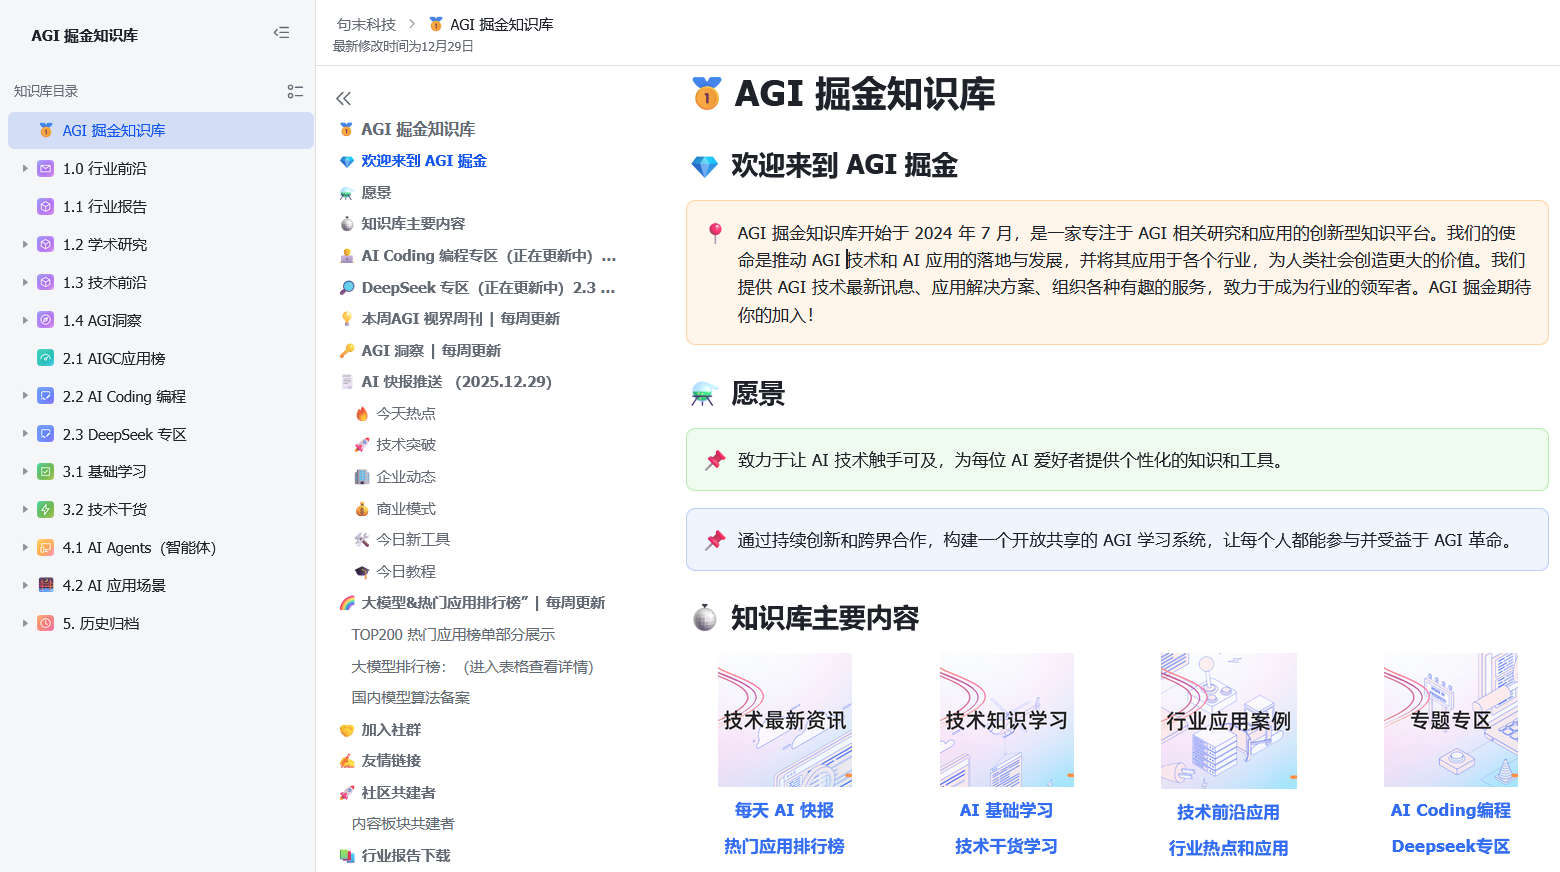1560x872 pixels.
Task: Jump to 欢迎来到 AGI 掘金 in the outline
Action: click(424, 161)
